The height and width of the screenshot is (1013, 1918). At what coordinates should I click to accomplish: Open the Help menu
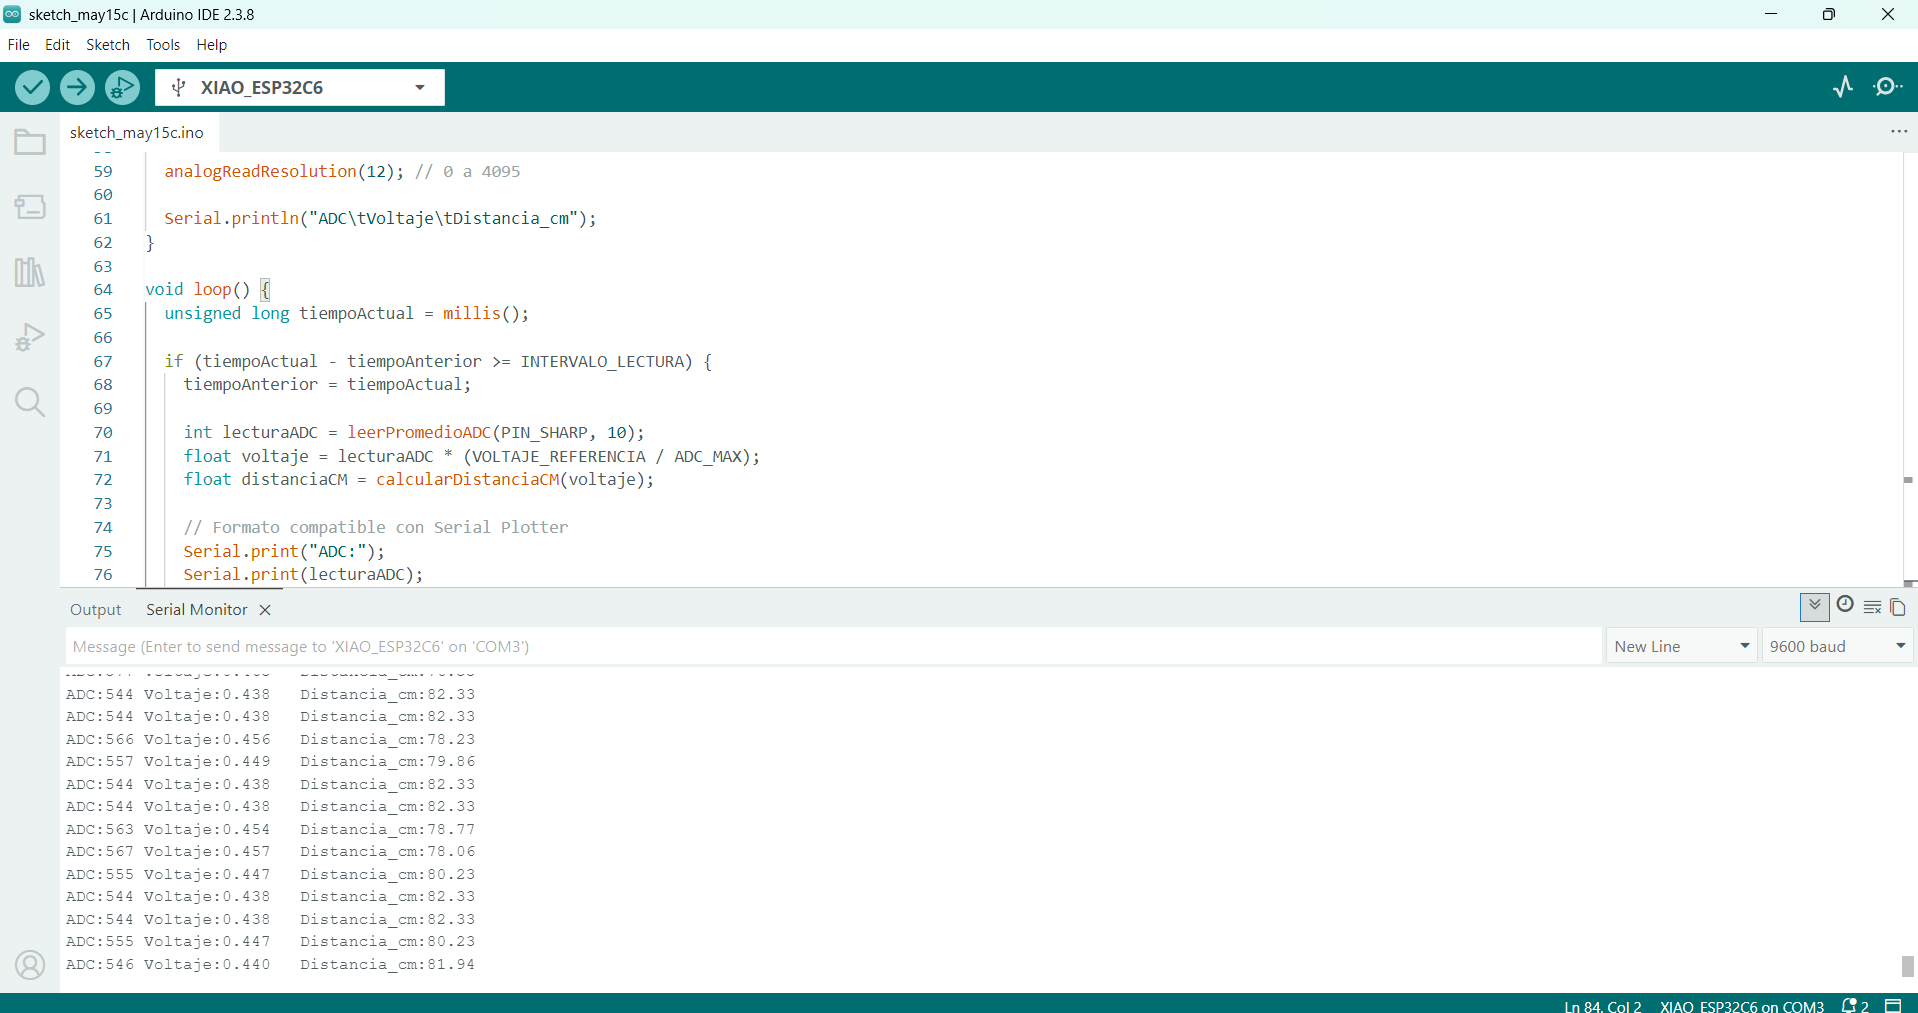click(x=211, y=45)
